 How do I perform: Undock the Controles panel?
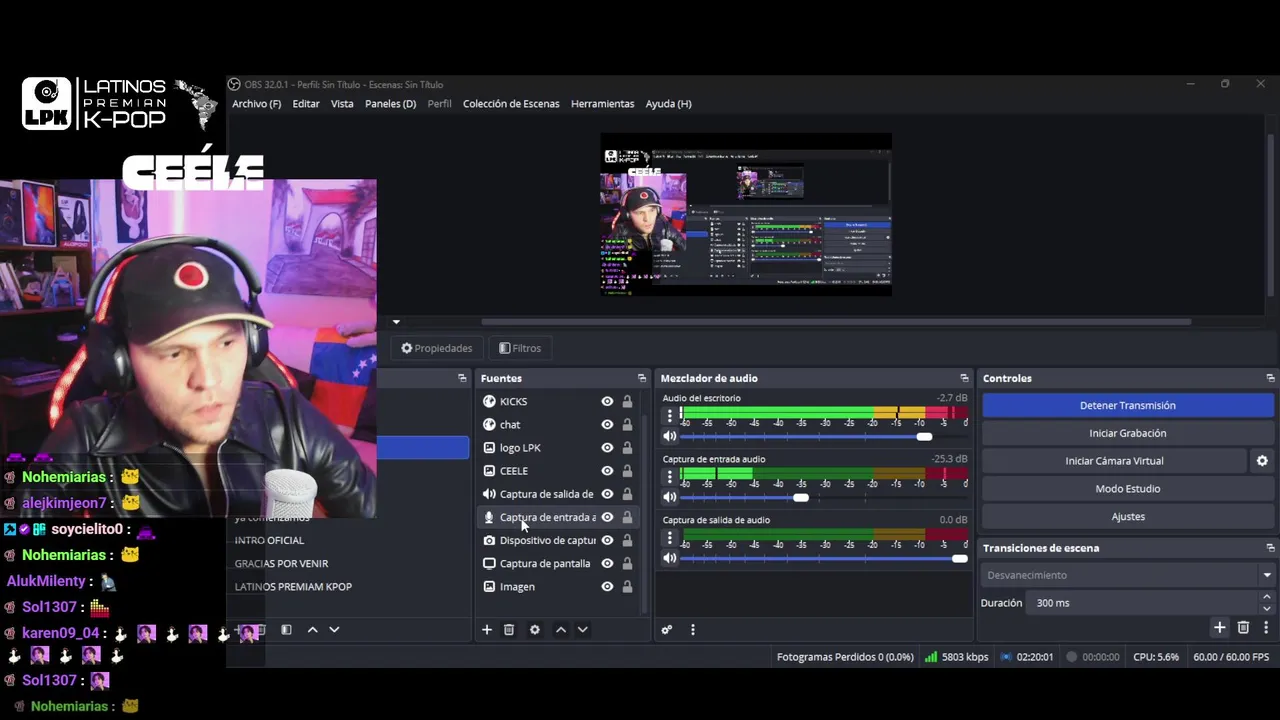(1271, 378)
